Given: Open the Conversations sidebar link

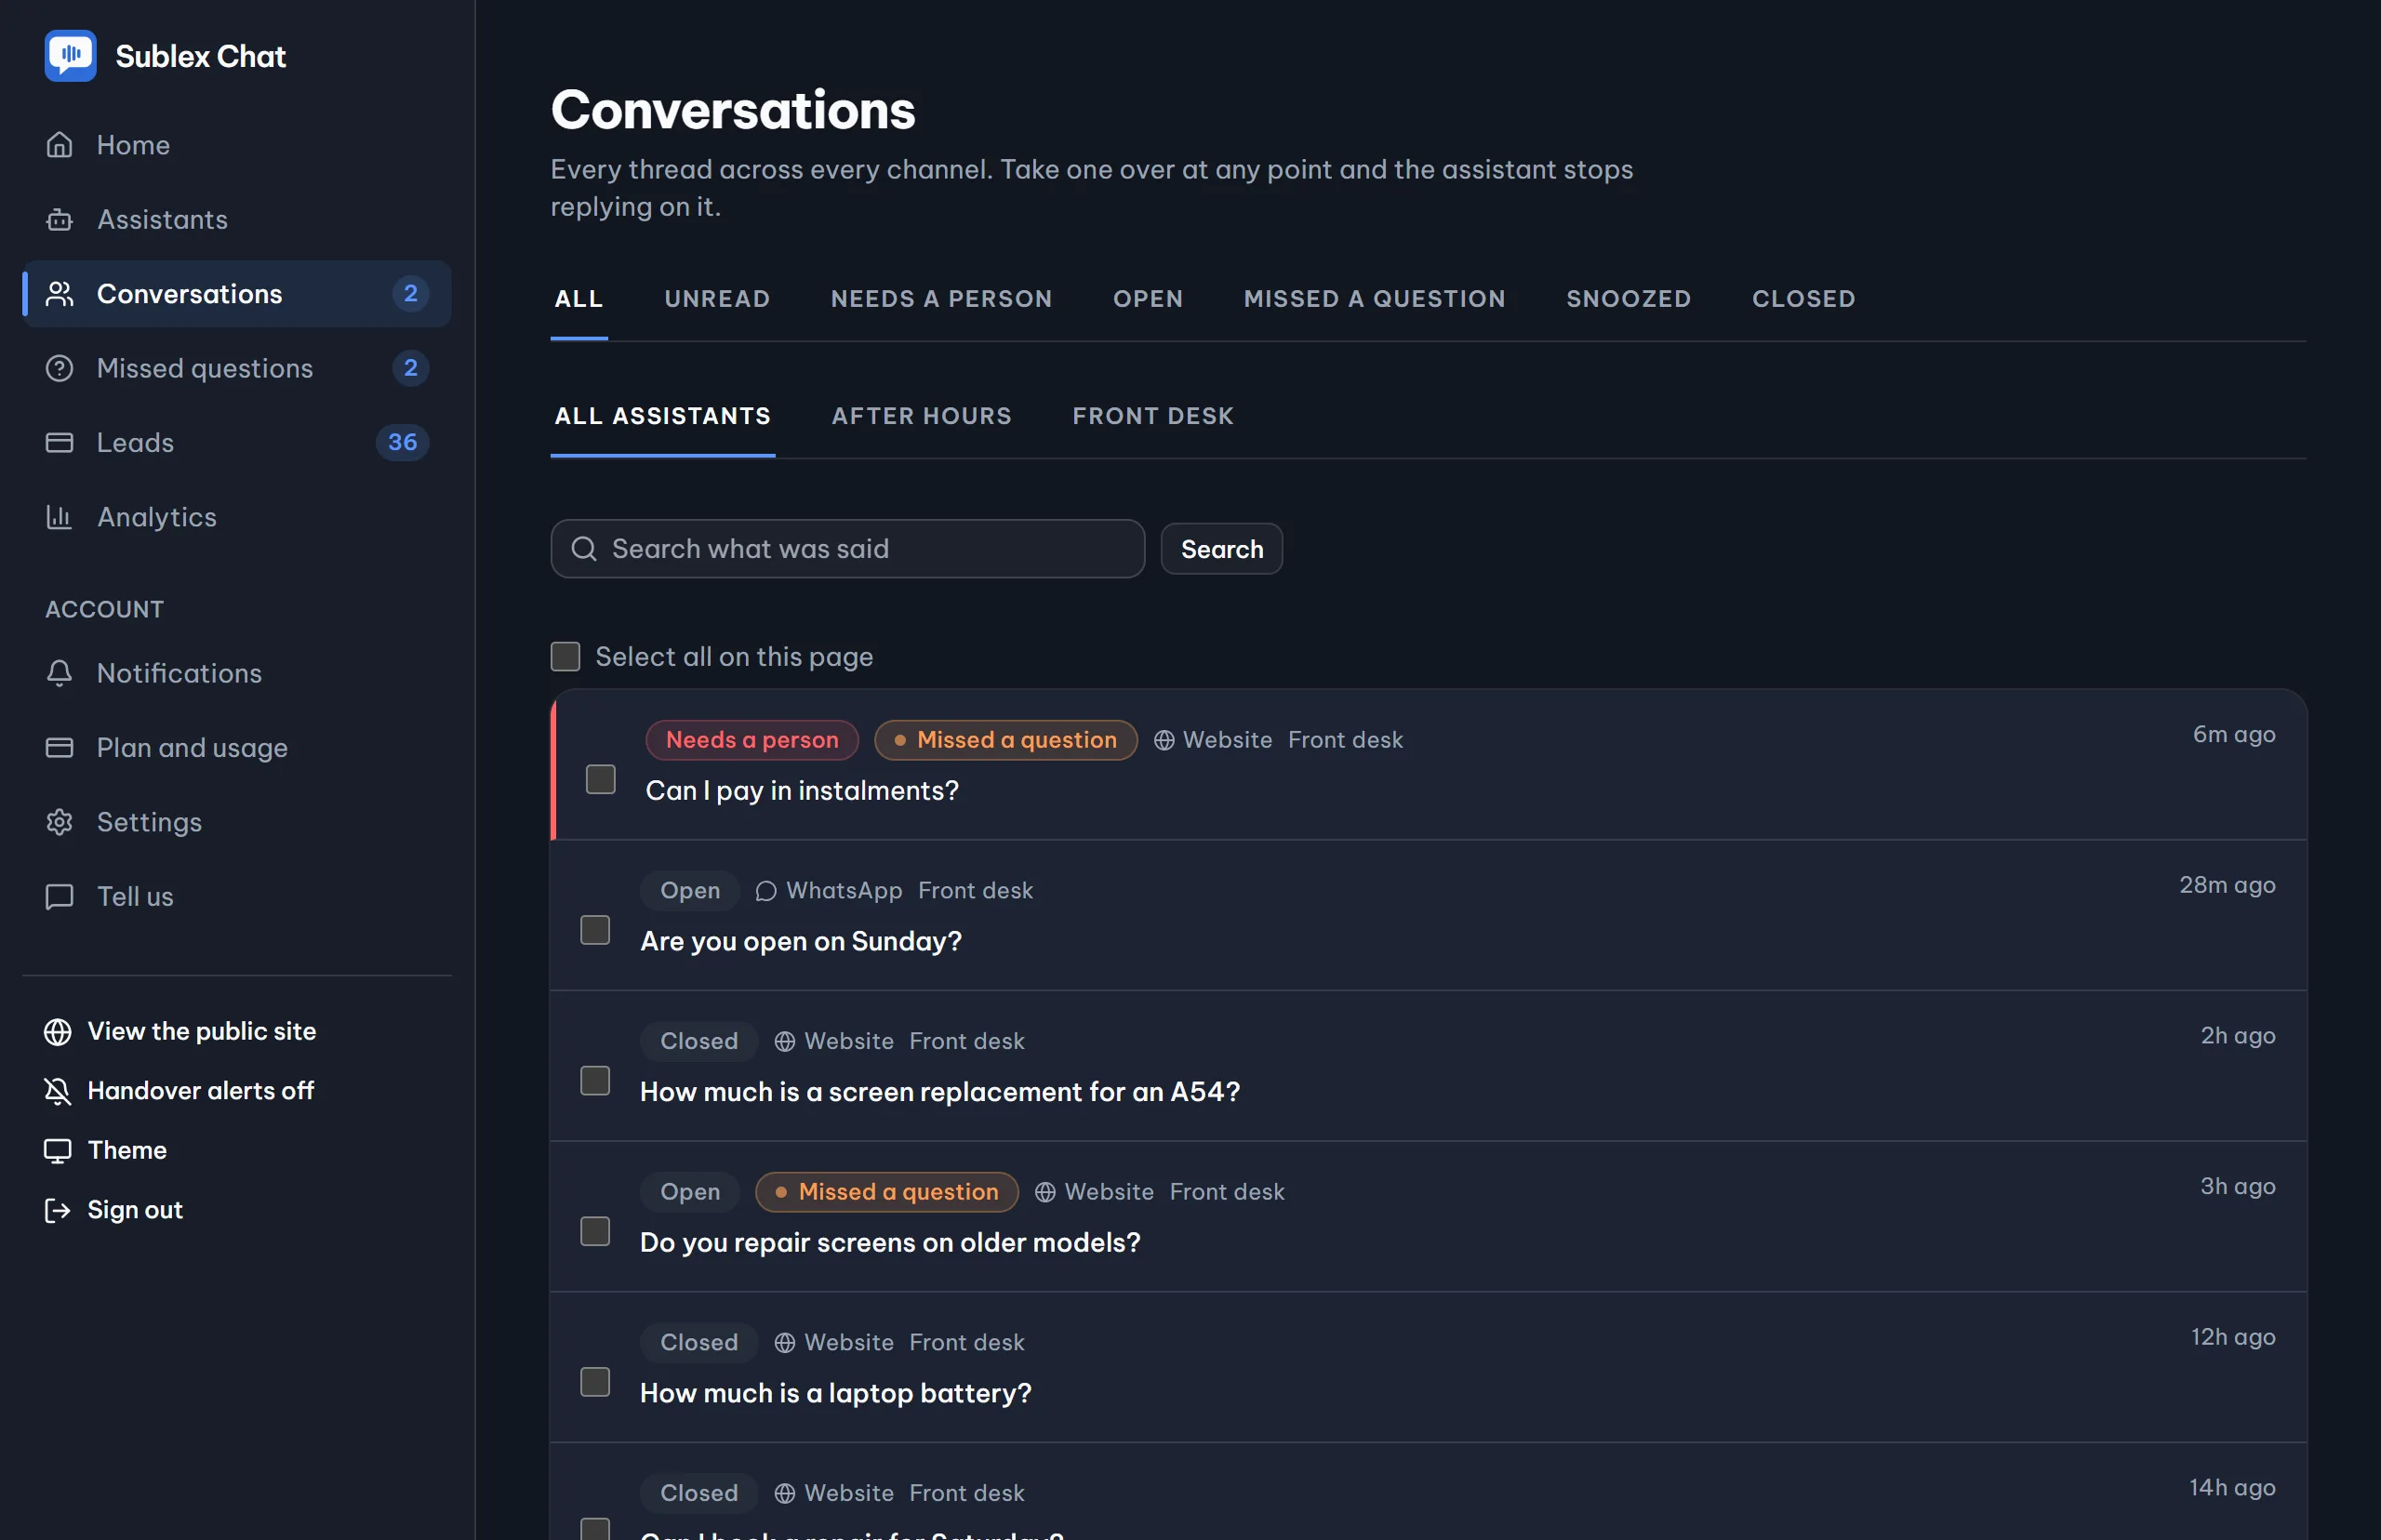Looking at the screenshot, I should (x=237, y=294).
